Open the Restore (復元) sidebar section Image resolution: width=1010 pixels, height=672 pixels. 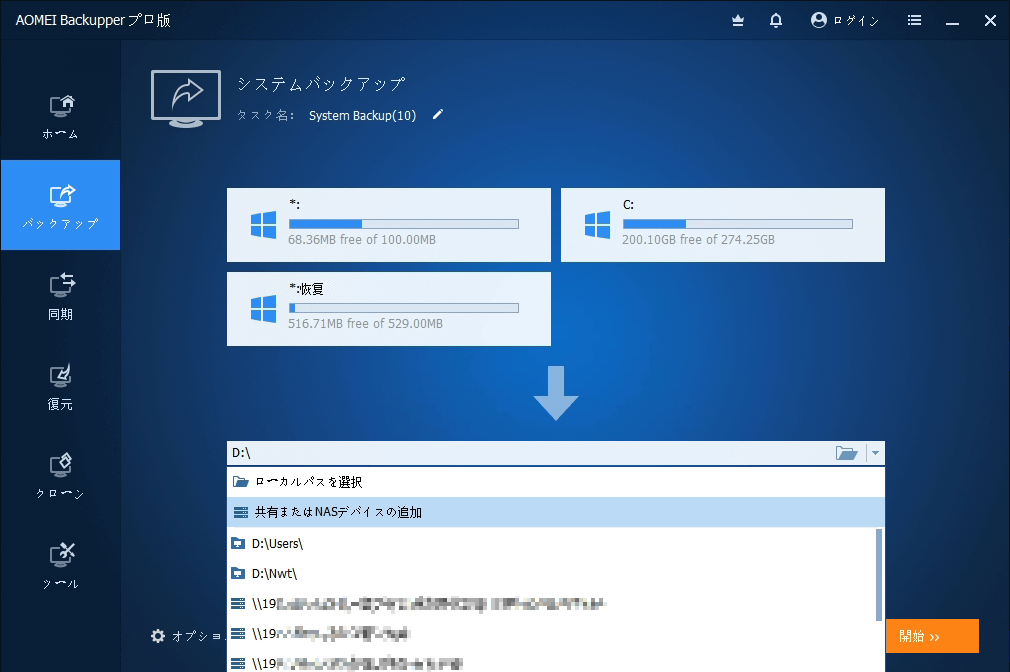61,386
